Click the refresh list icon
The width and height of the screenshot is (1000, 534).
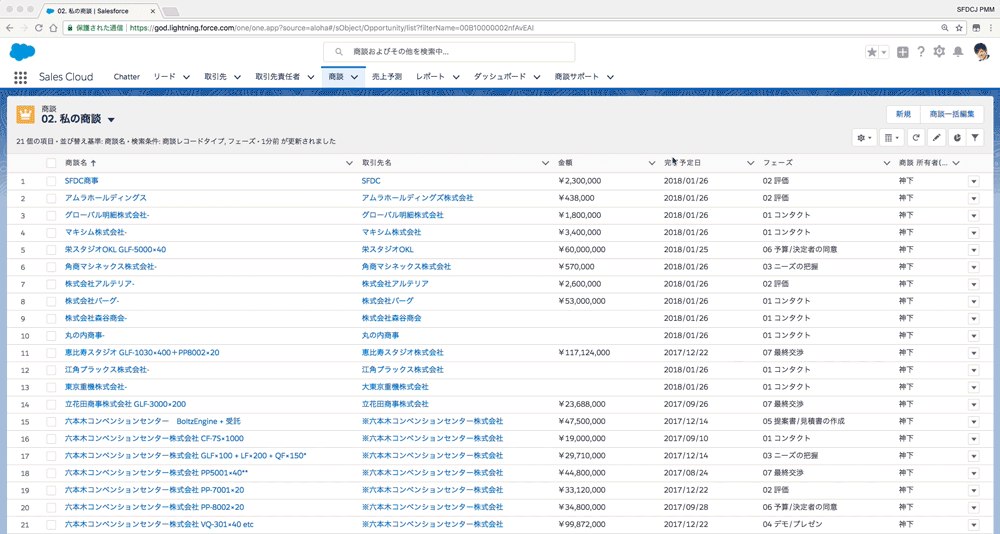click(x=916, y=137)
